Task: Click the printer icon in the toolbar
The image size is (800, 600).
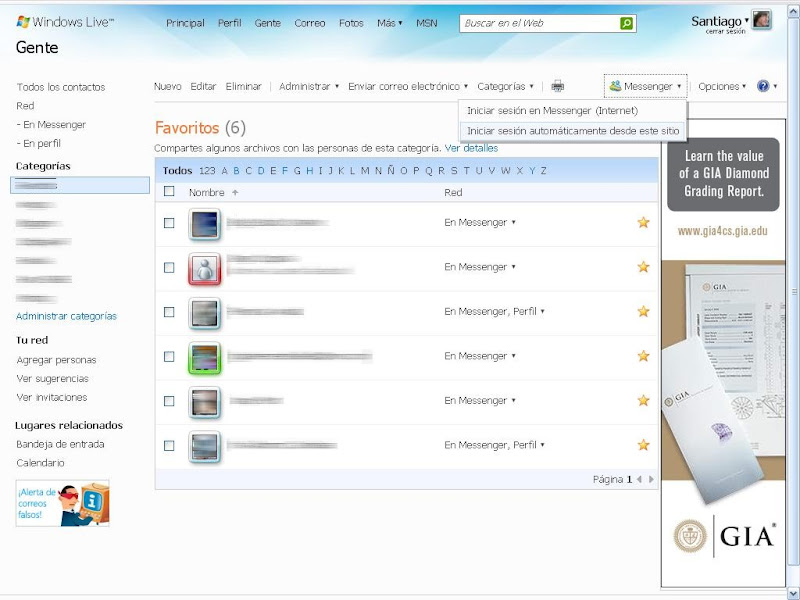Action: 558,86
